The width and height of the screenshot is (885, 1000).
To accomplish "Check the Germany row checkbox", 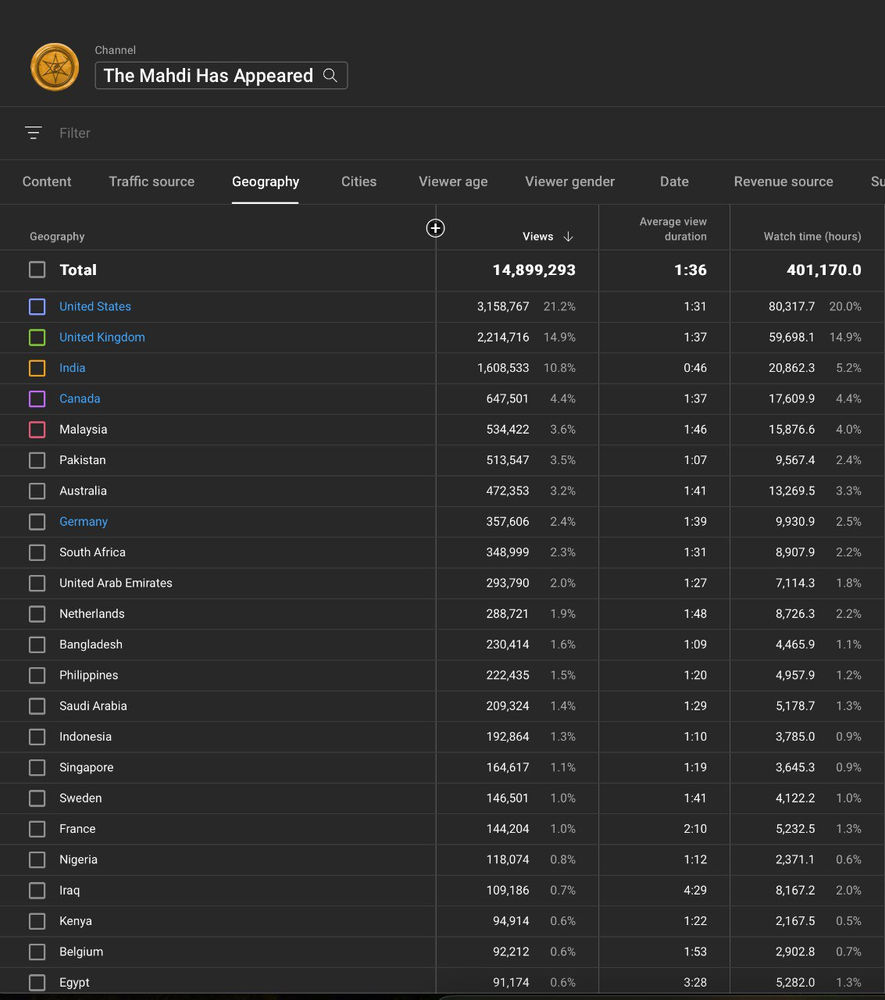I will tap(37, 522).
